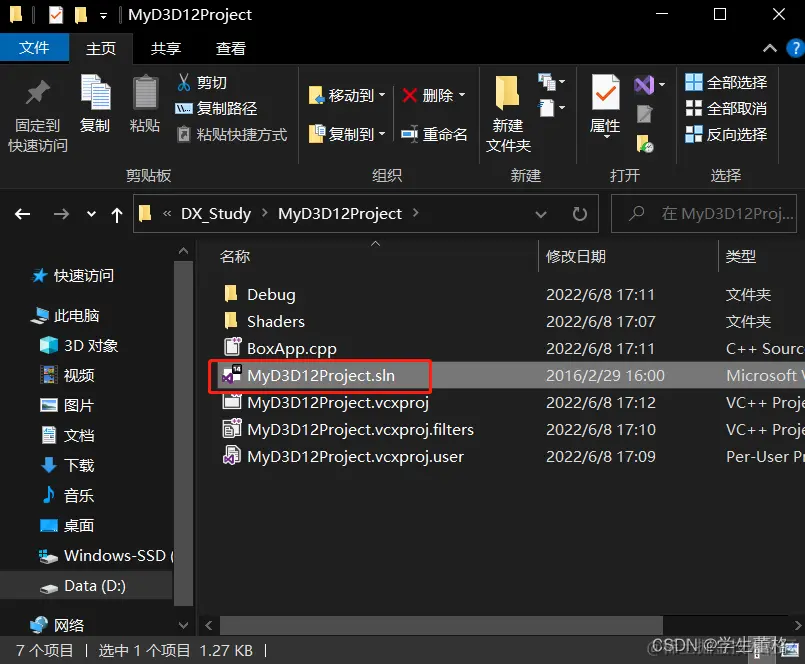Click Copy path (复制路径)

[x=216, y=108]
